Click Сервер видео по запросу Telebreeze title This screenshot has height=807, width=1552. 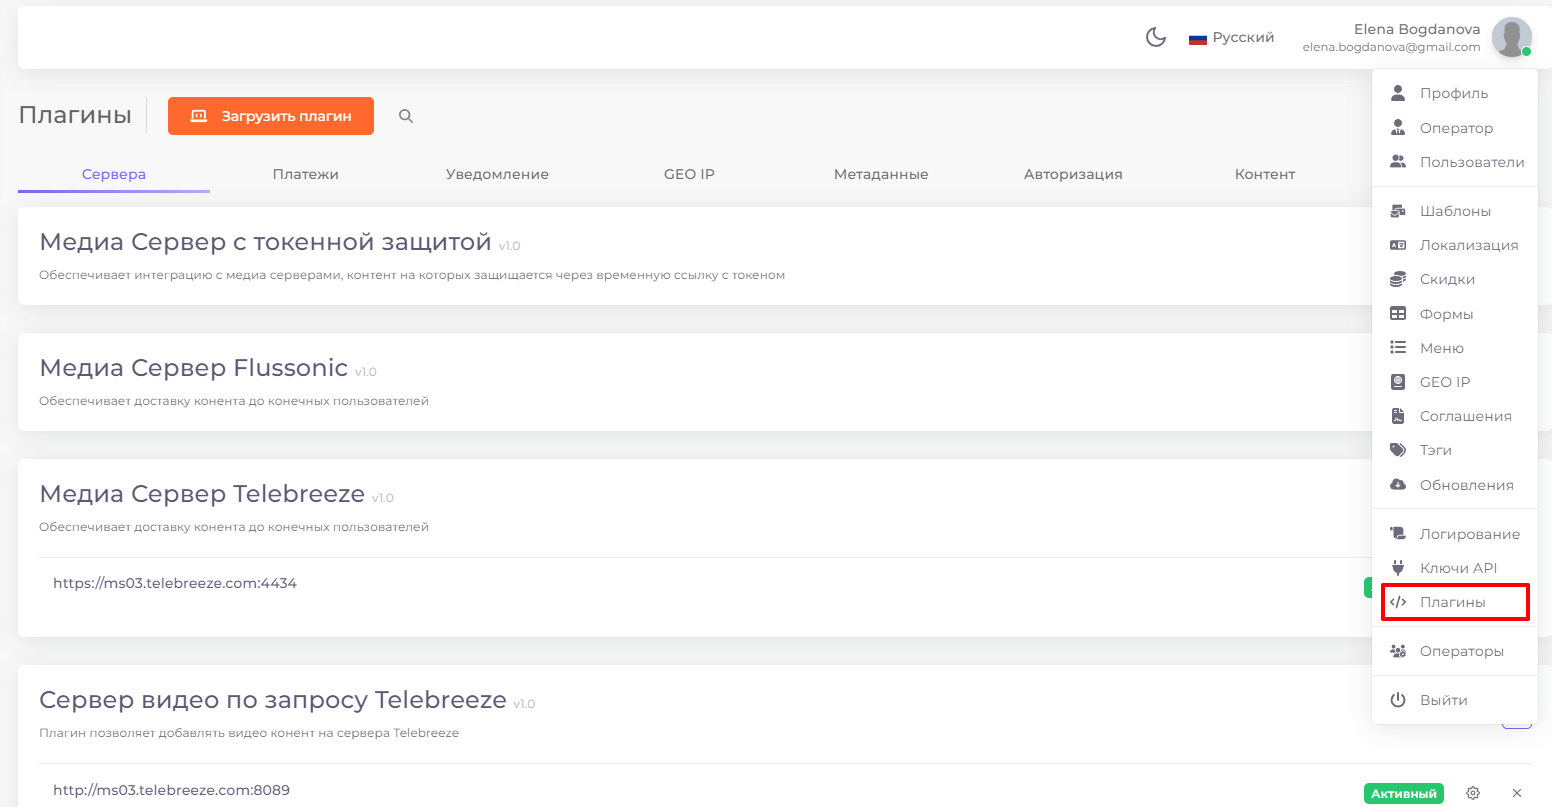point(273,700)
